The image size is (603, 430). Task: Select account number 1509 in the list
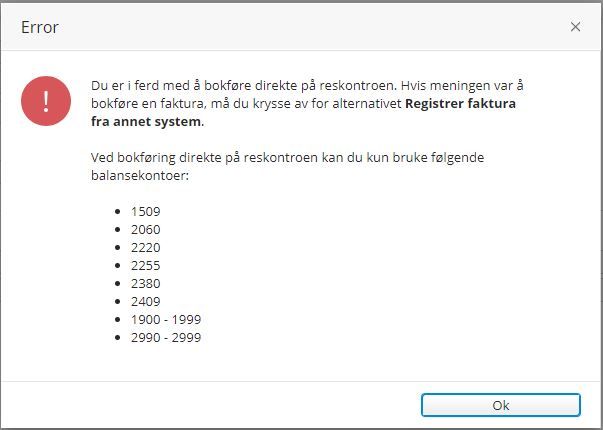[145, 211]
